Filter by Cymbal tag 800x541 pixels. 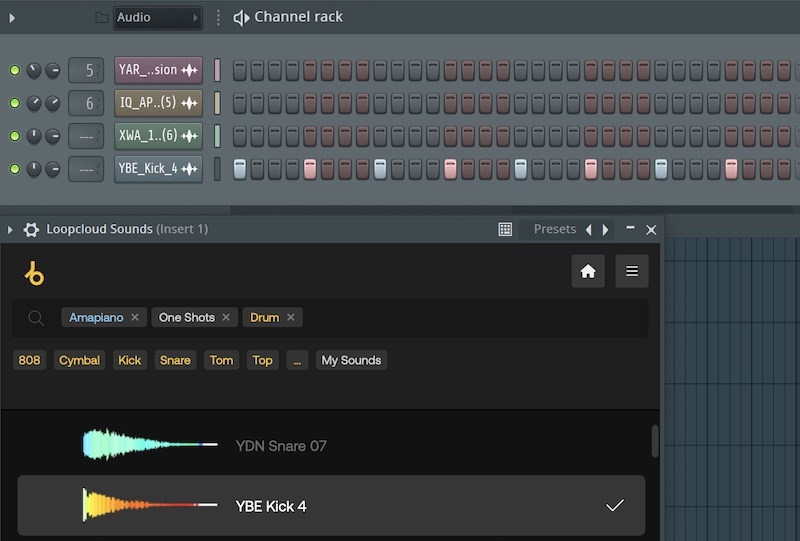[x=79, y=360]
